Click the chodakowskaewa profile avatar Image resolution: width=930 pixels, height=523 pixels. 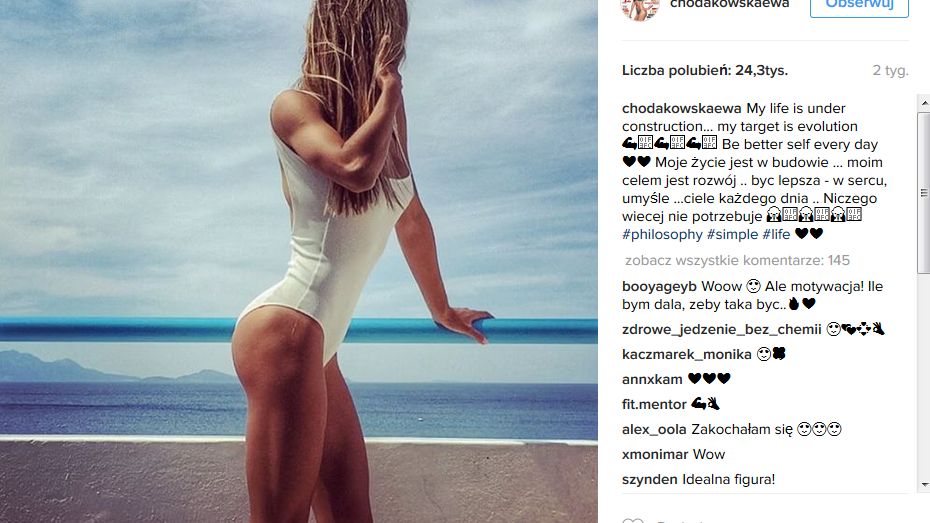pyautogui.click(x=640, y=9)
